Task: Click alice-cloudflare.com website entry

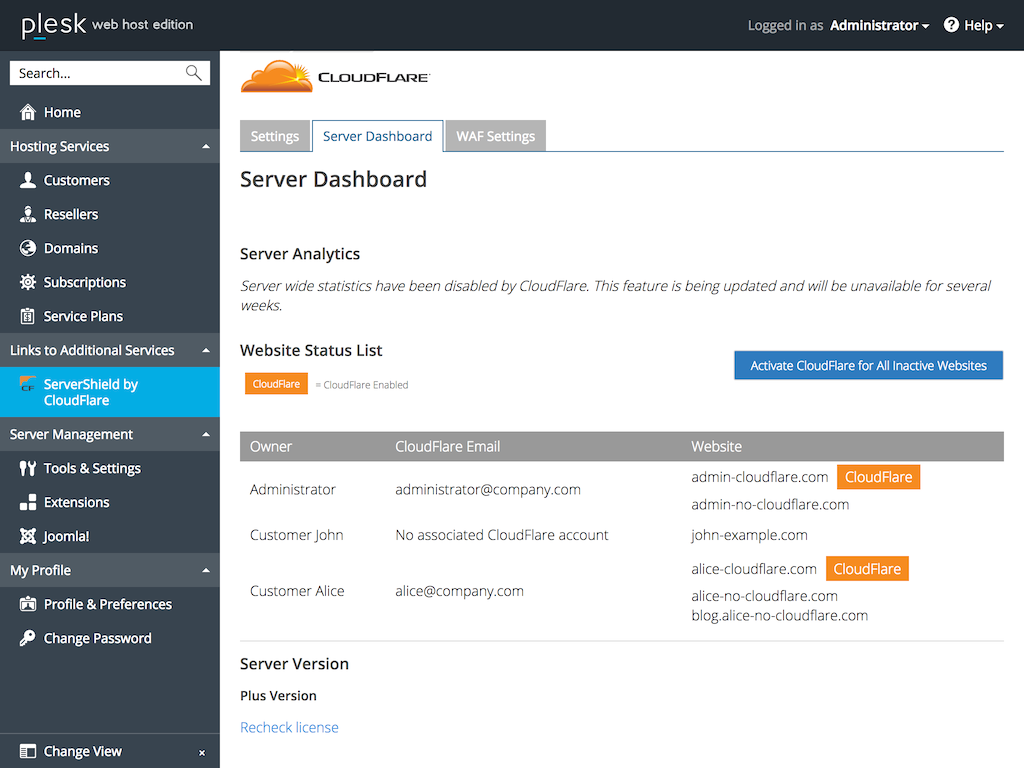Action: tap(754, 569)
